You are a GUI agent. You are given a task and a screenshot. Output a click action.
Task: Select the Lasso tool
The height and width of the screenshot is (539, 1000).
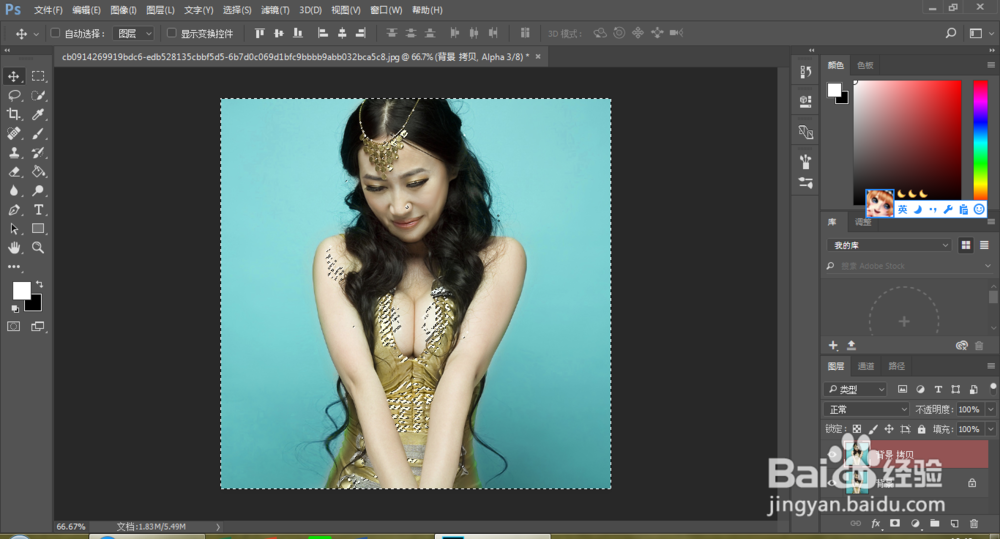coord(14,95)
